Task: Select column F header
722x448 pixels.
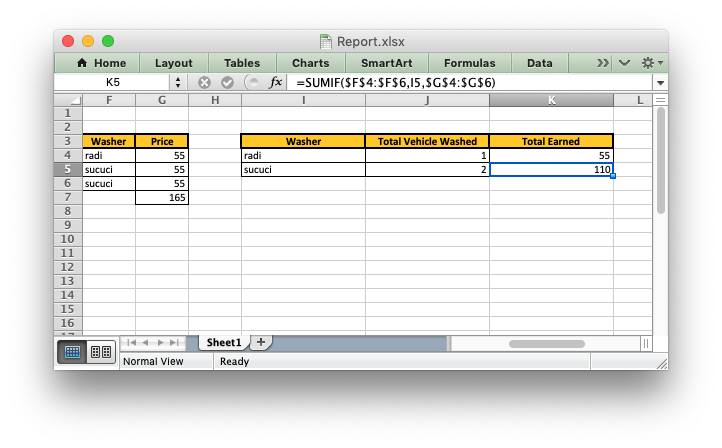Action: tap(109, 100)
